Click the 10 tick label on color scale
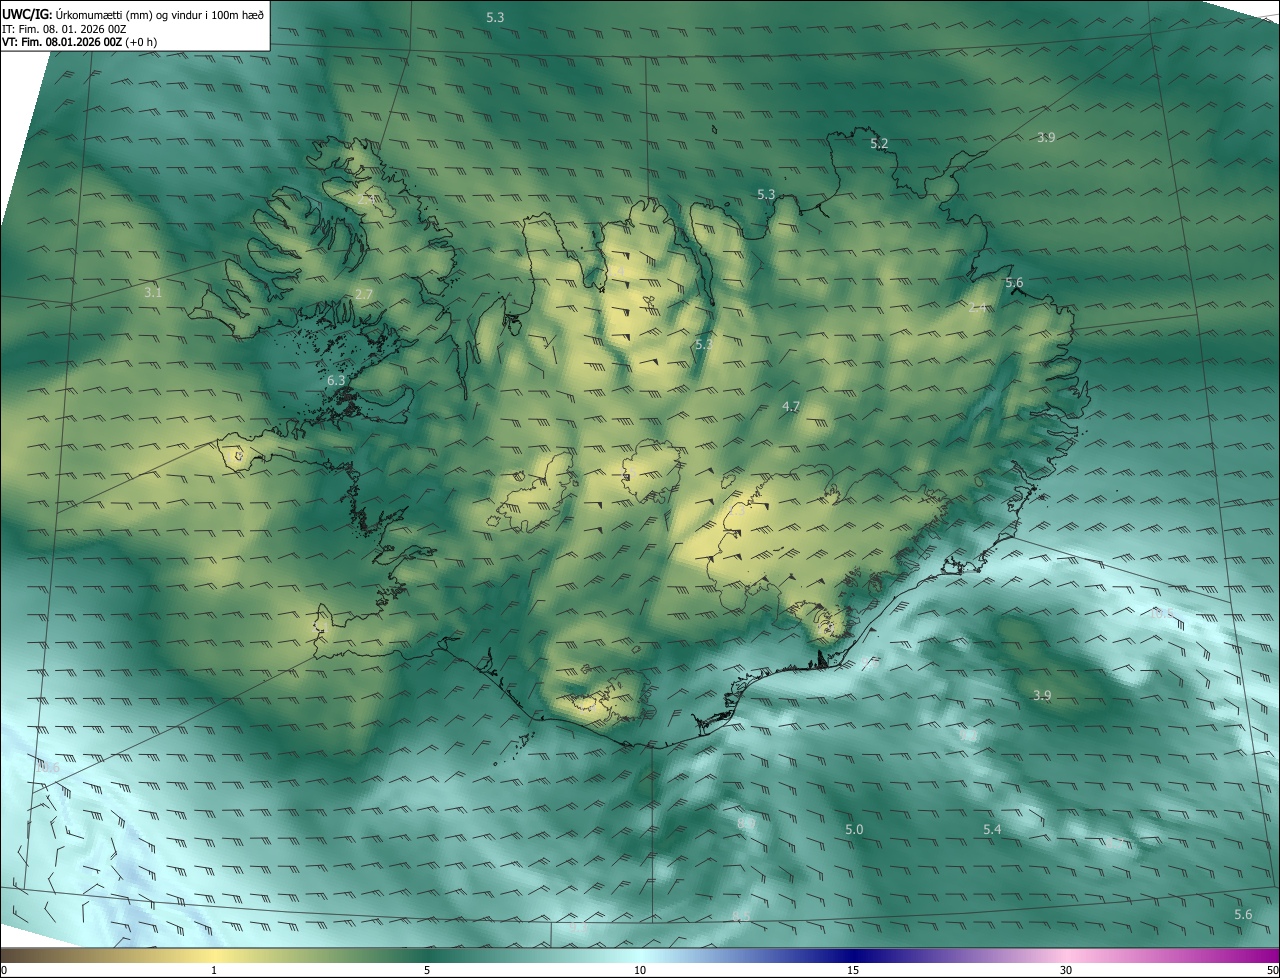 pyautogui.click(x=640, y=970)
